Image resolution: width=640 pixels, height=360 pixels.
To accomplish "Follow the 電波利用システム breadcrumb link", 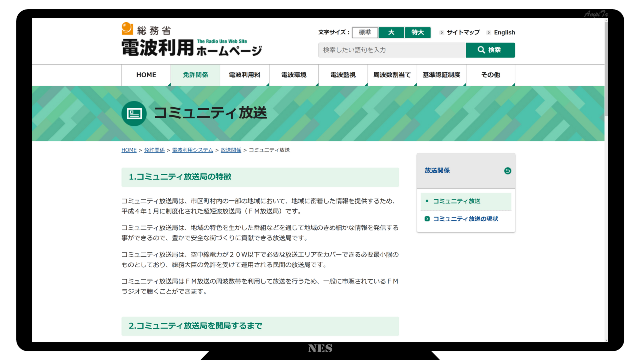I will (x=193, y=150).
